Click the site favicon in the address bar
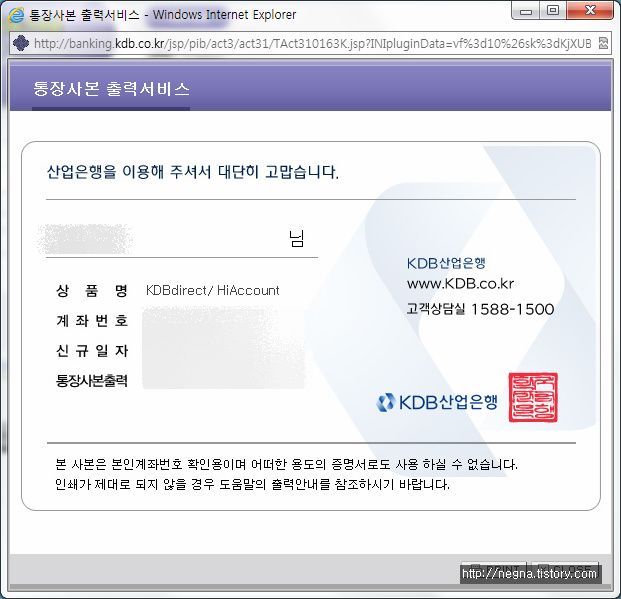The width and height of the screenshot is (621, 599). click(21, 43)
